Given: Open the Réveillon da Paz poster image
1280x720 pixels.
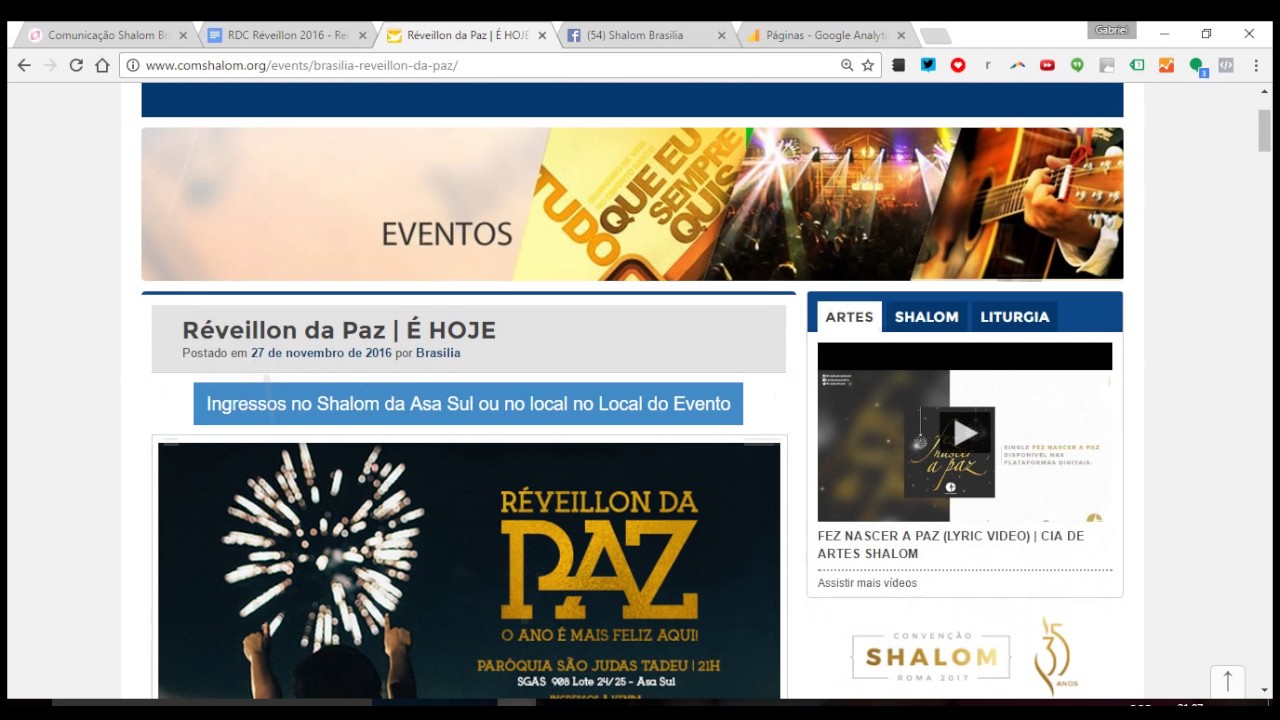Looking at the screenshot, I should [x=469, y=570].
